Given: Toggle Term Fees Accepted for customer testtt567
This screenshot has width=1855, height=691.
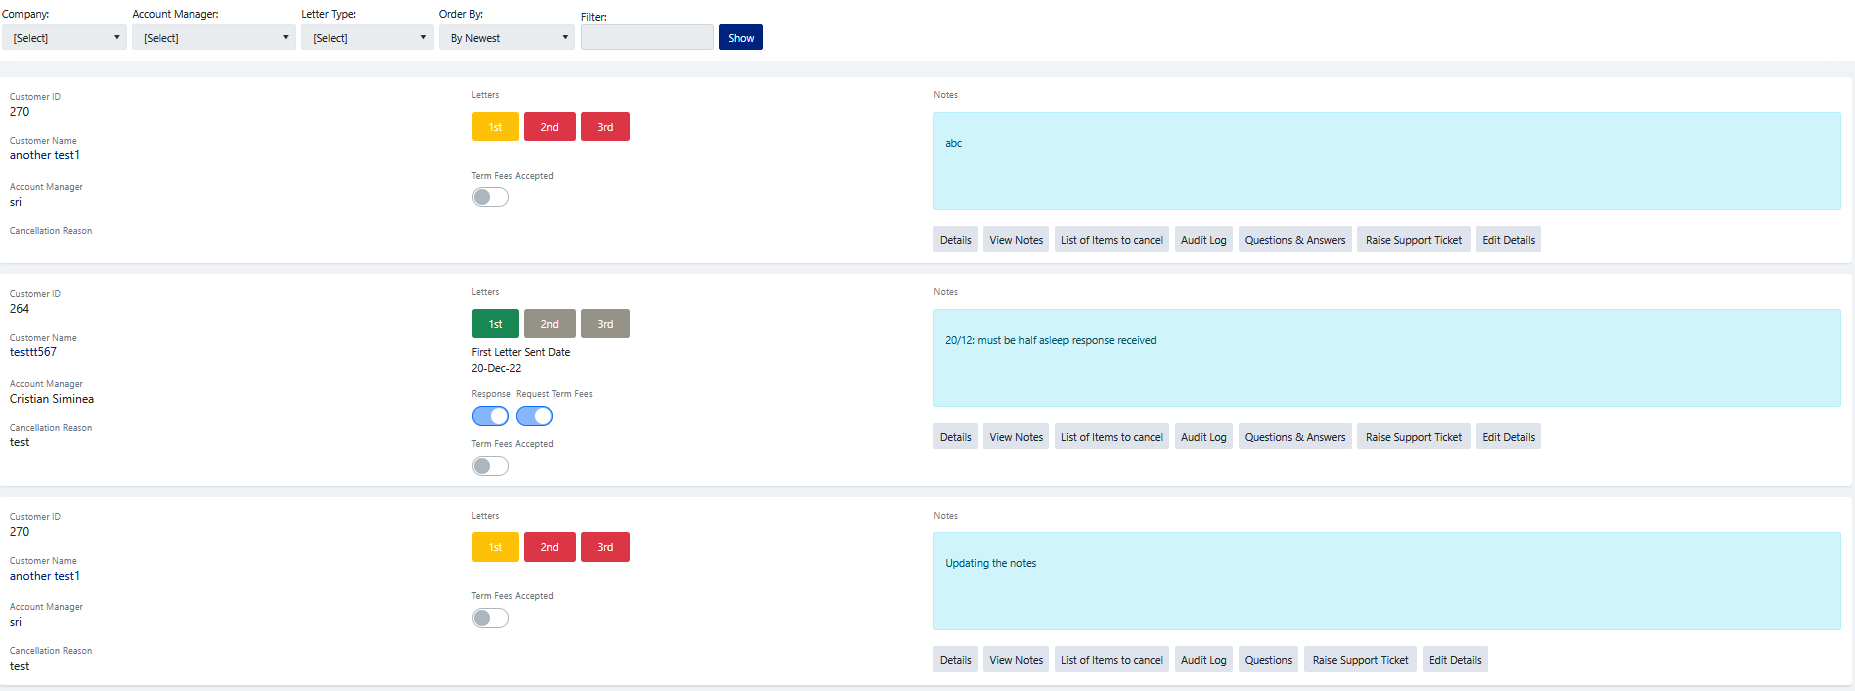Looking at the screenshot, I should 490,466.
